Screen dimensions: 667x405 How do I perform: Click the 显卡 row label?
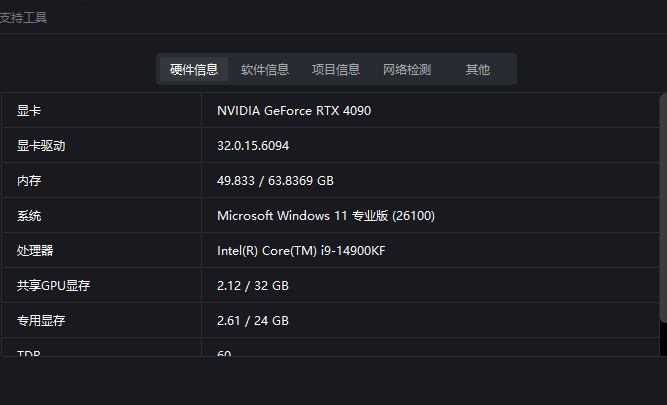(x=29, y=111)
